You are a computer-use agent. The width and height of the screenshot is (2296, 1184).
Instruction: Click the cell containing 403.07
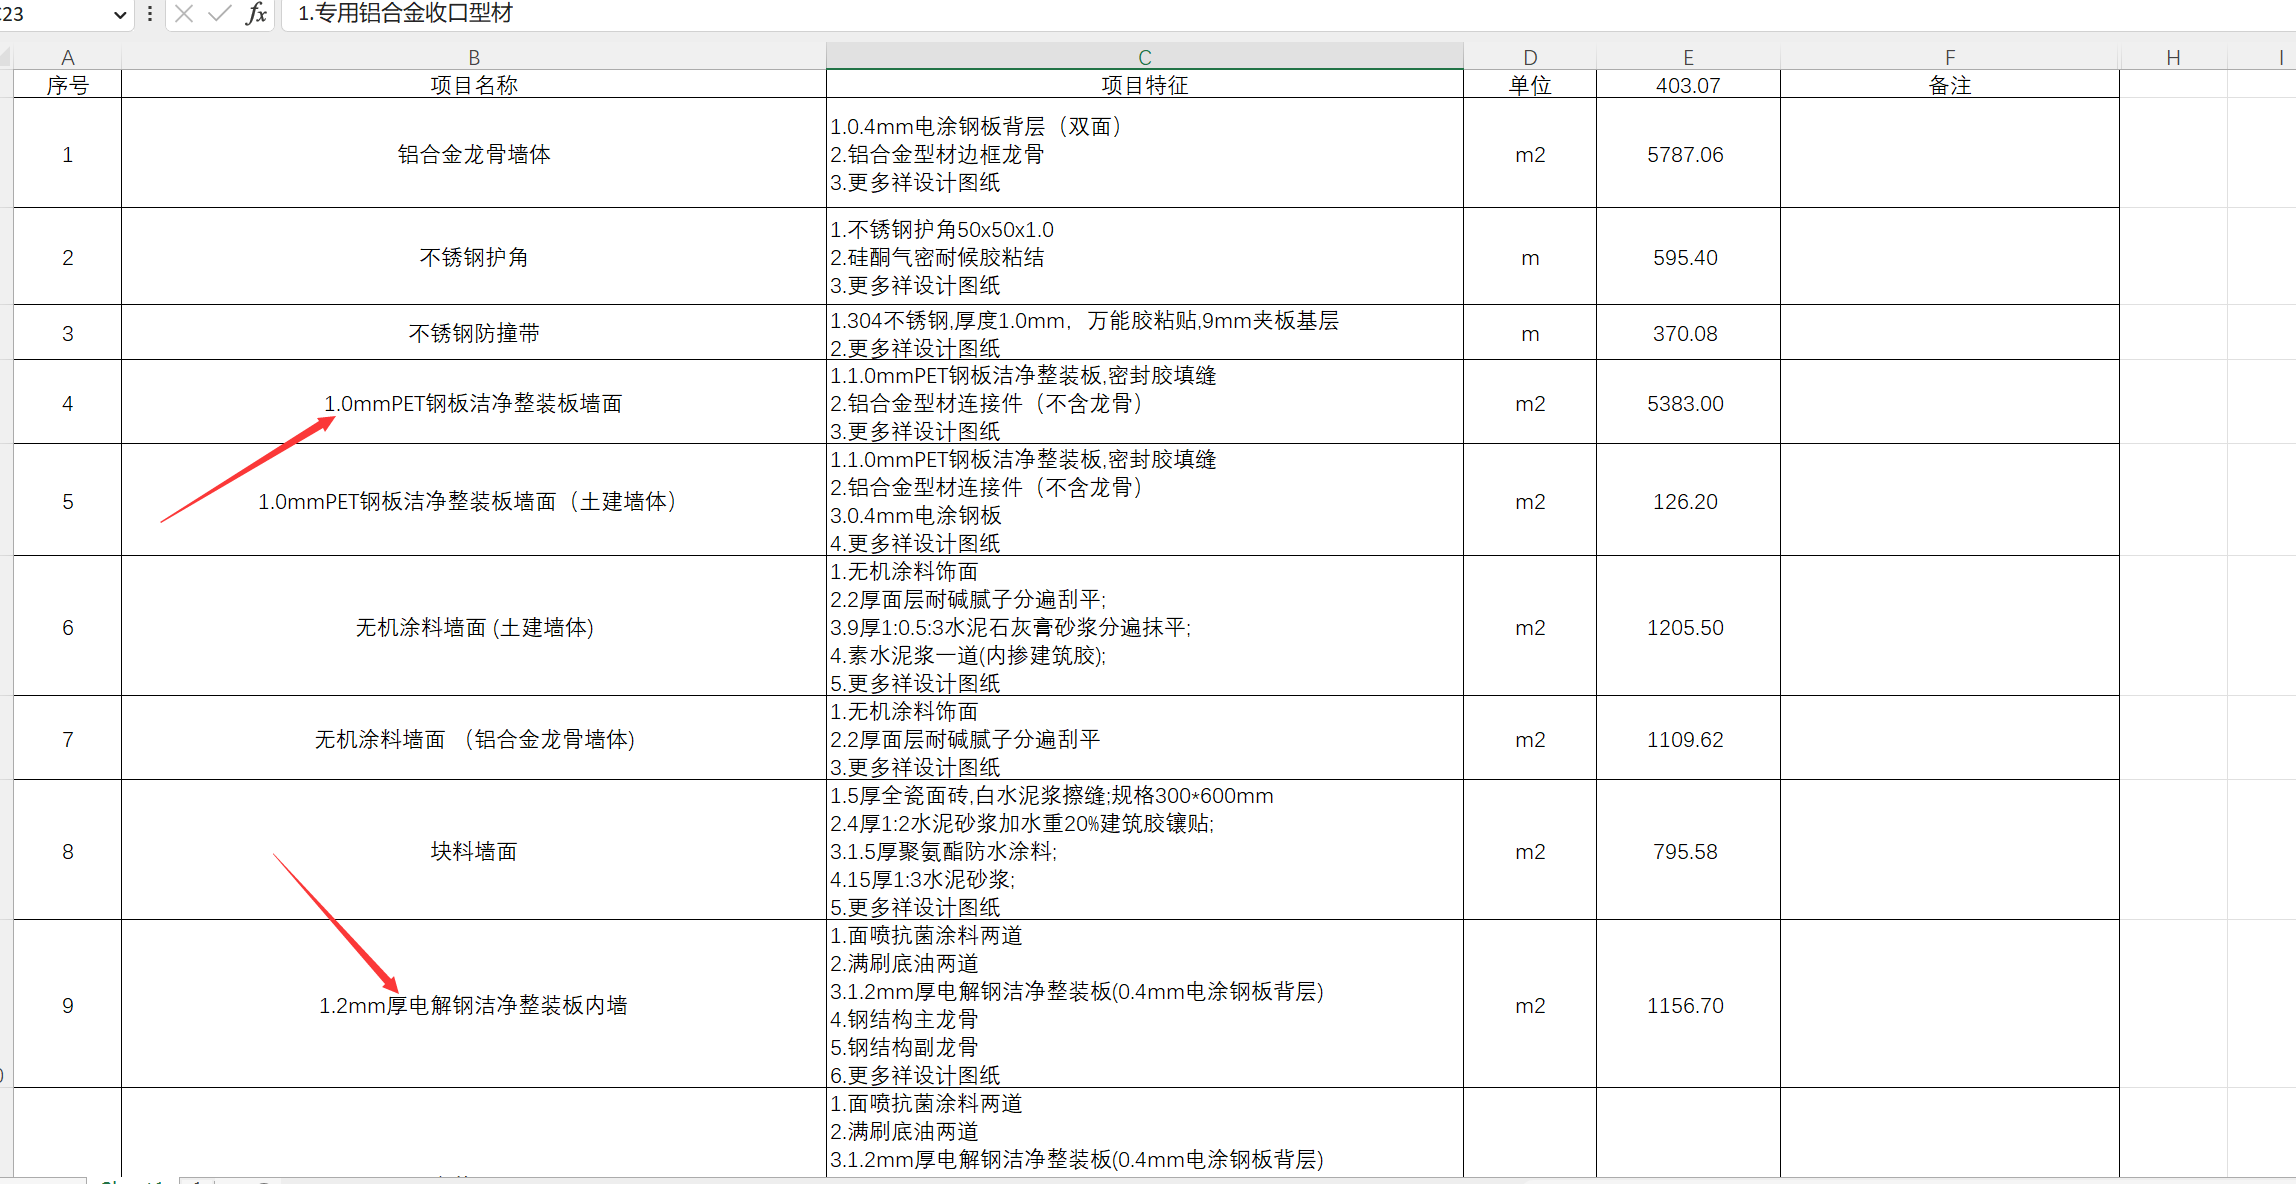1688,85
